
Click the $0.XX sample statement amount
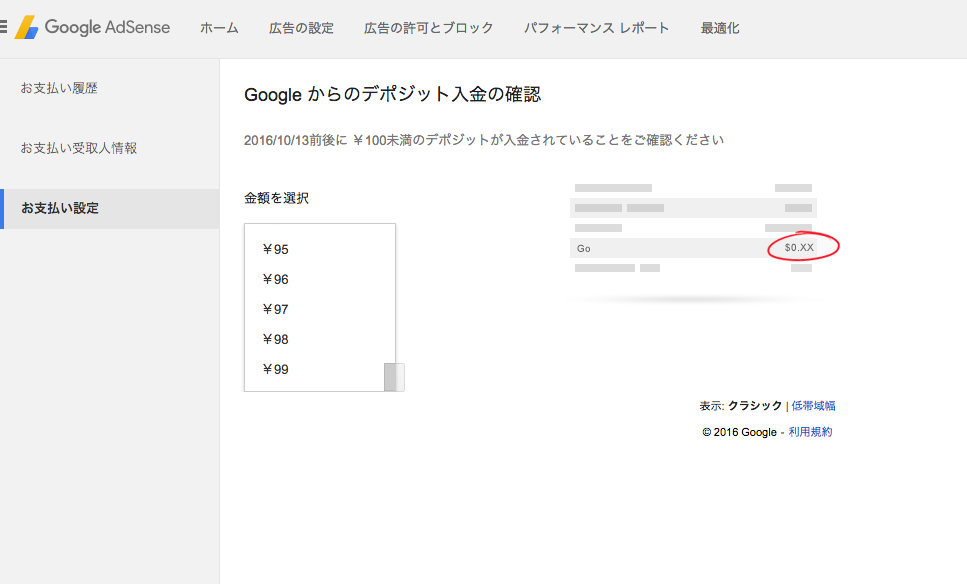[799, 247]
